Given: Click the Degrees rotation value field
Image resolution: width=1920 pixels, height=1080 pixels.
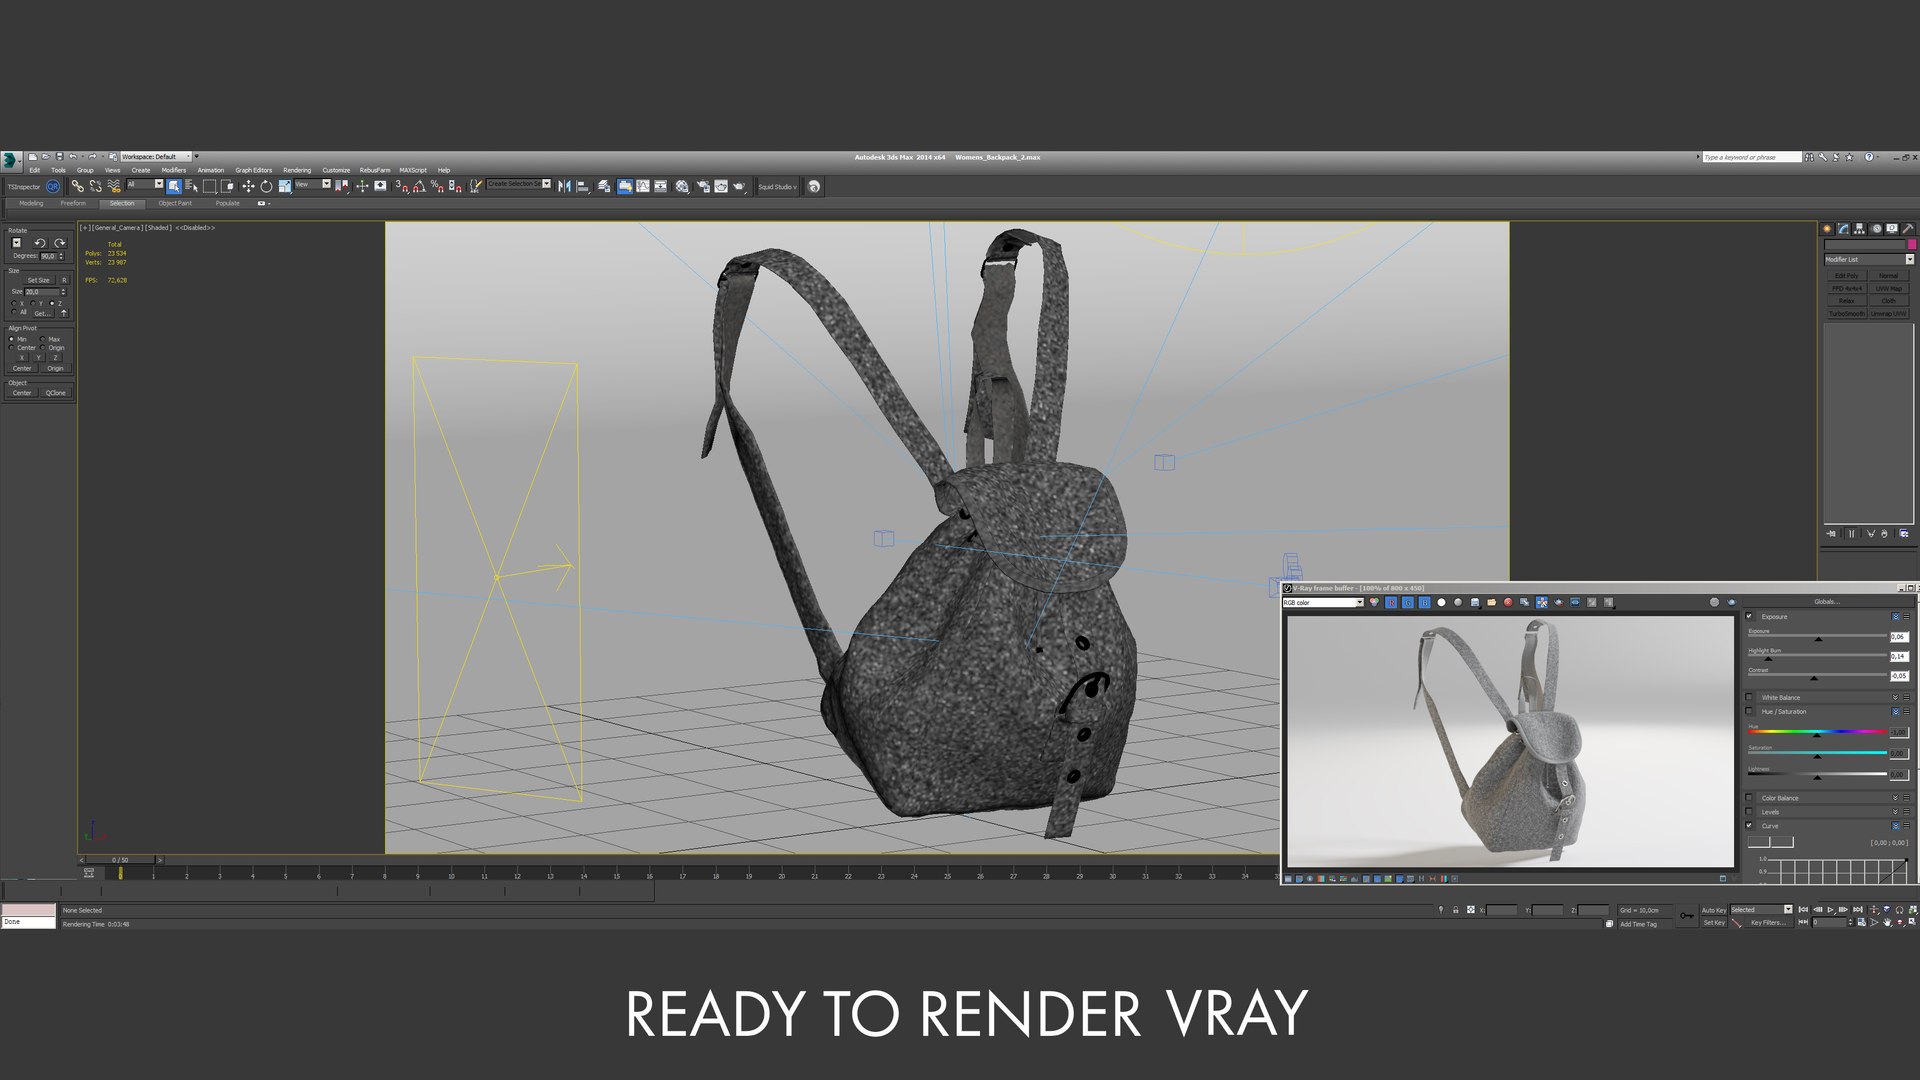Looking at the screenshot, I should pos(48,256).
